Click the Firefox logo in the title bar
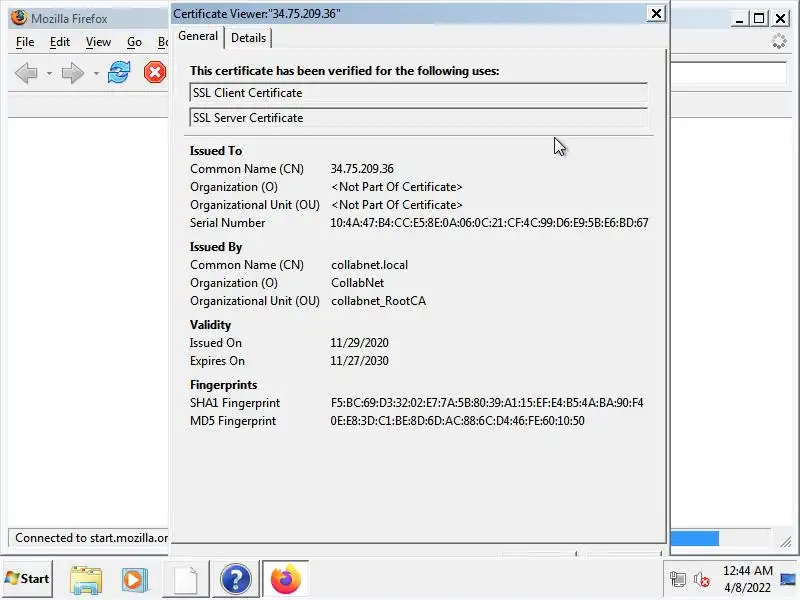 point(19,18)
